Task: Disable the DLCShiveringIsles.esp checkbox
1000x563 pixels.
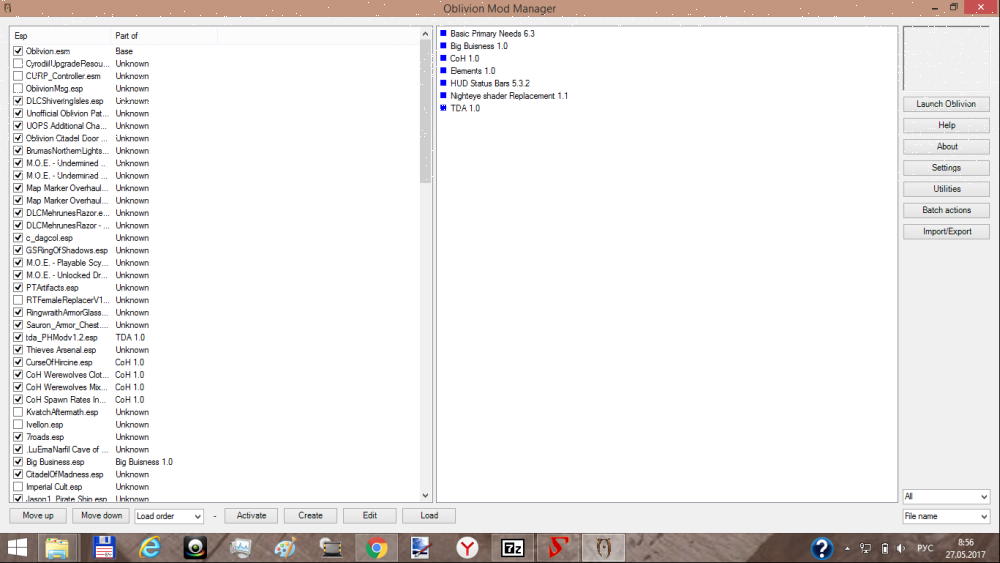Action: click(x=18, y=101)
